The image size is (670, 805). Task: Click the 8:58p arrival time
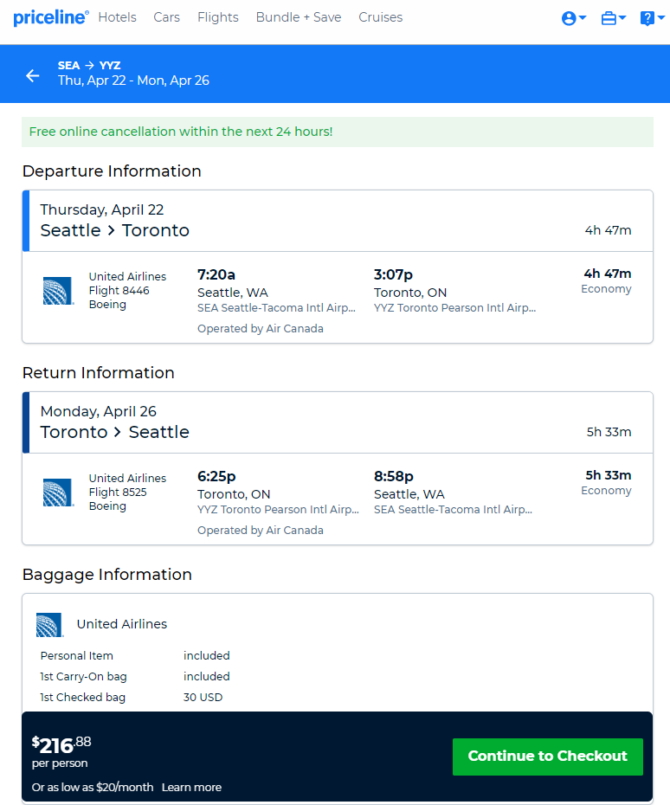coord(393,476)
